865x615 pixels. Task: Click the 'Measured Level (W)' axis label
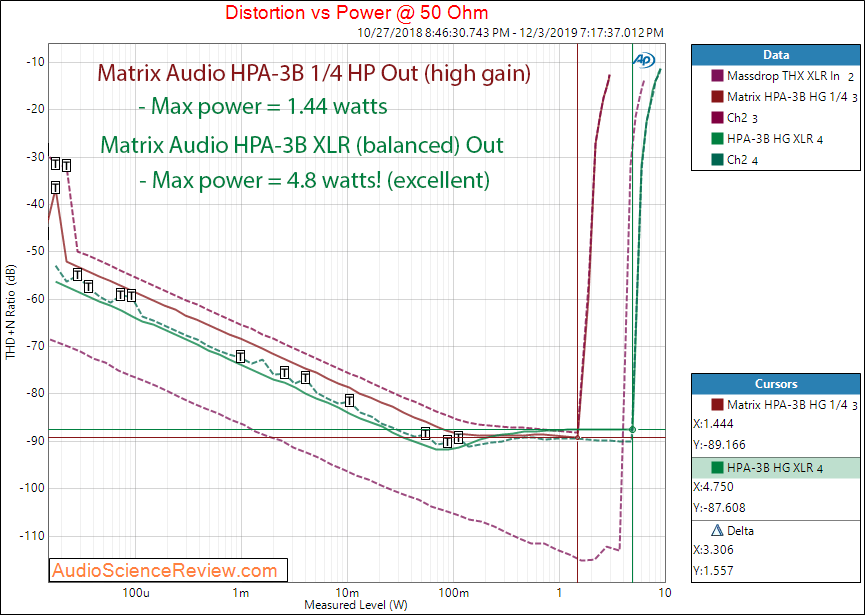pyautogui.click(x=356, y=605)
